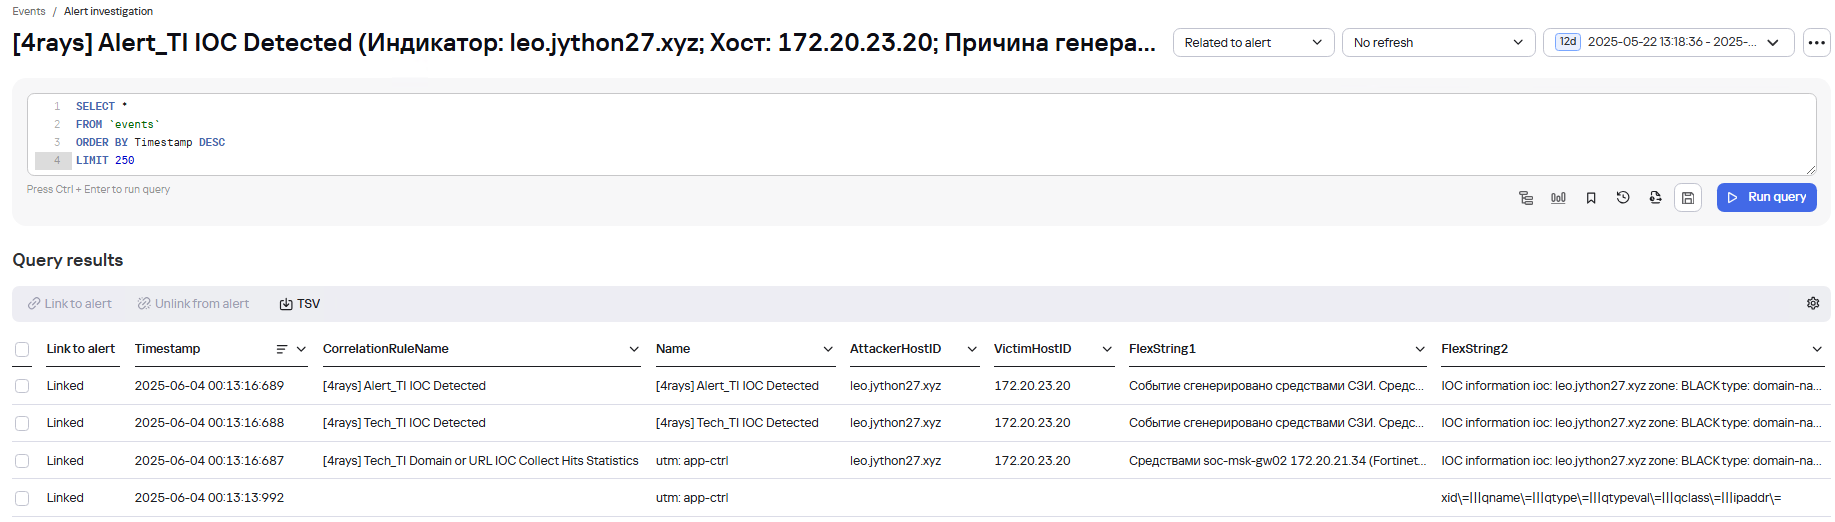This screenshot has height=522, width=1835.
Task: Open the three-dot more options menu
Action: [1817, 43]
